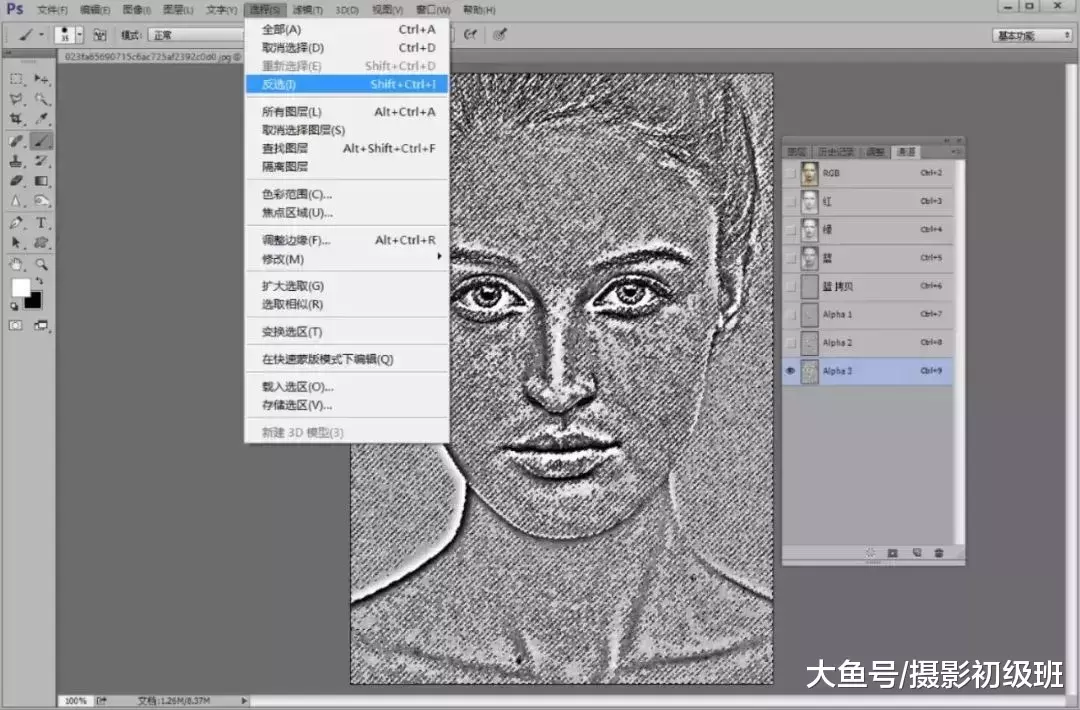
Task: Open the 文件(F) menu
Action: click(52, 10)
